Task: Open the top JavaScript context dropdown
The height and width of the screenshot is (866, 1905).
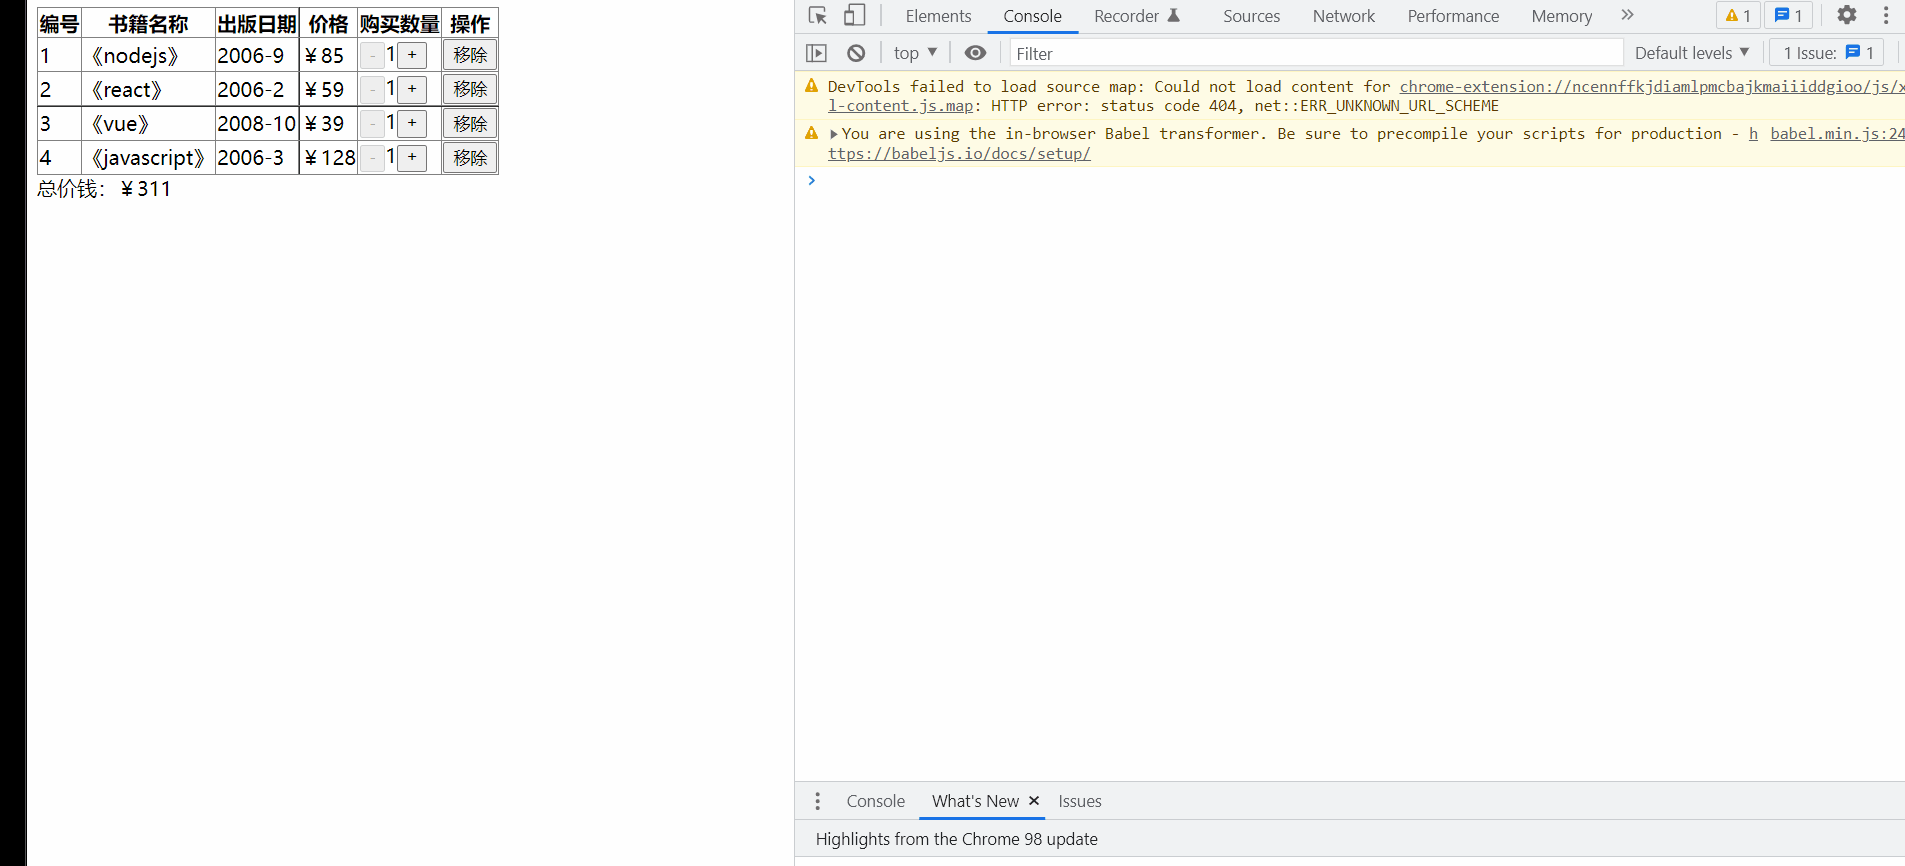Action: [x=915, y=53]
